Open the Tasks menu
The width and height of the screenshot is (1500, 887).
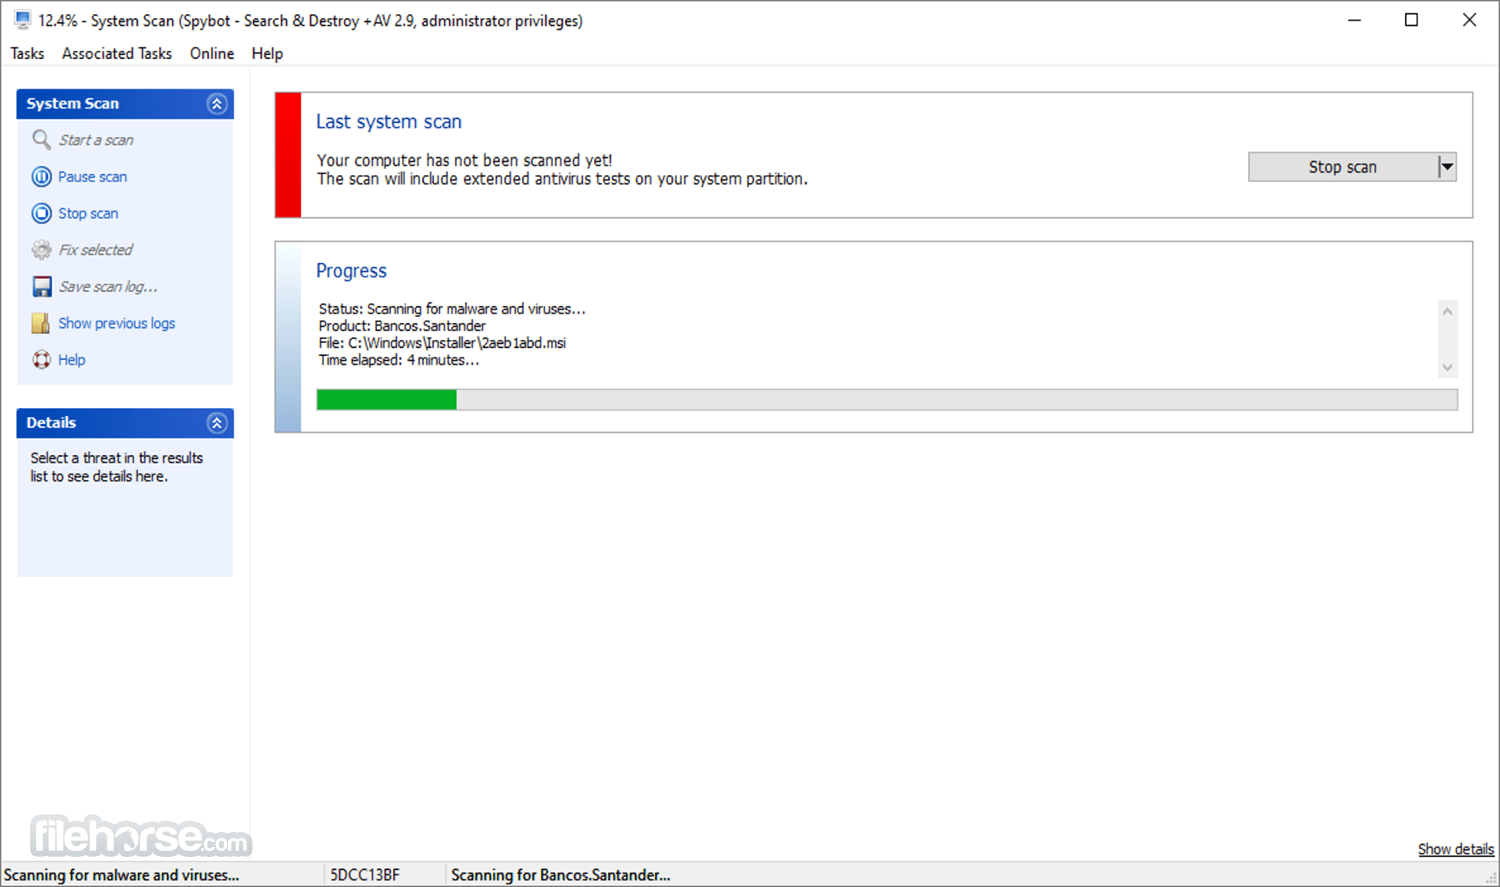(x=27, y=53)
